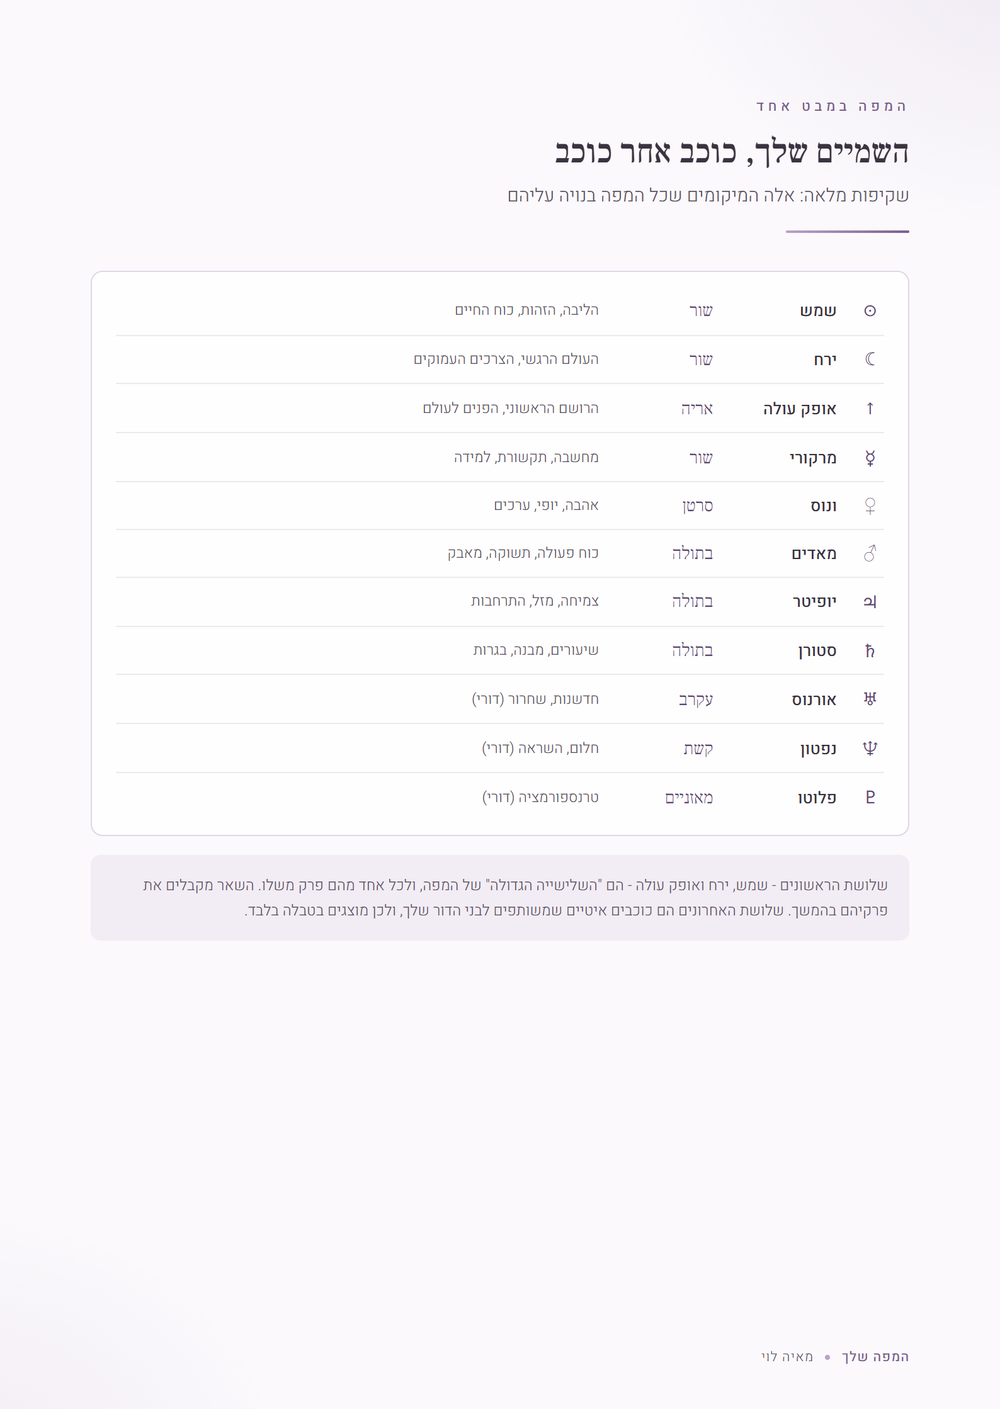This screenshot has height=1409, width=1000.
Task: Click the heading השמיים שלך, כוכב אחר כוכב
Action: pyautogui.click(x=732, y=152)
